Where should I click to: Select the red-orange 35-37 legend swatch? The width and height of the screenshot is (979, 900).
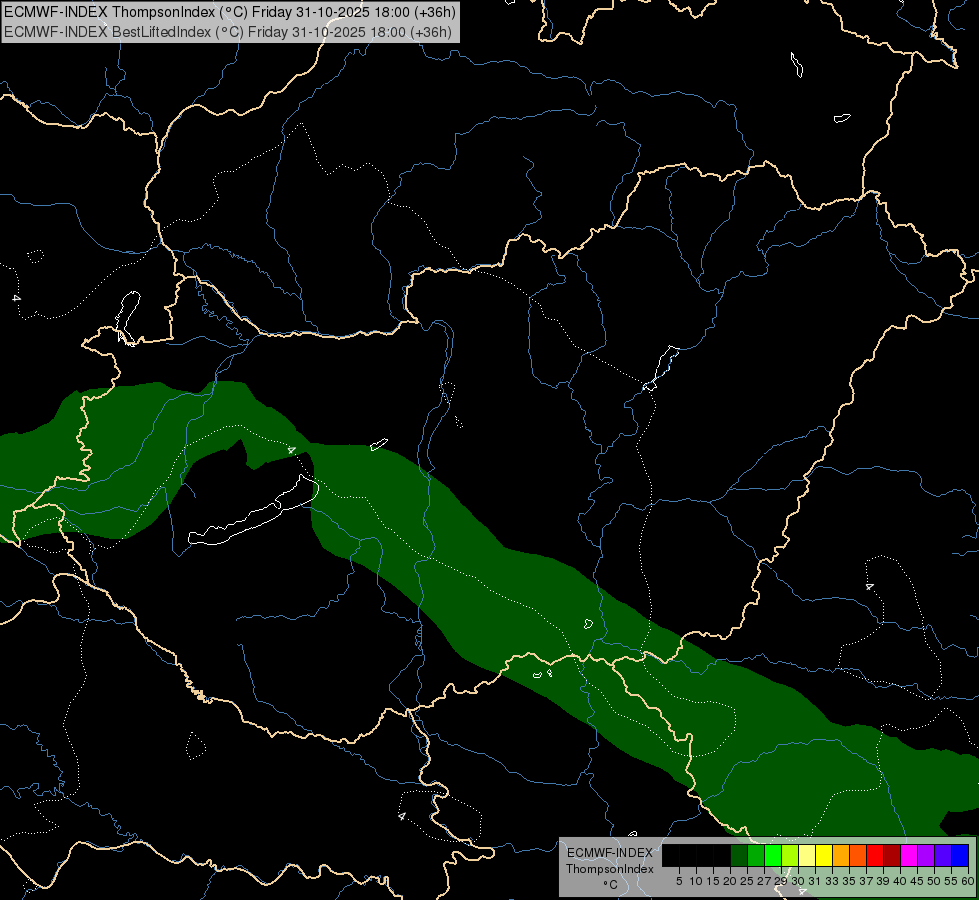pyautogui.click(x=858, y=855)
